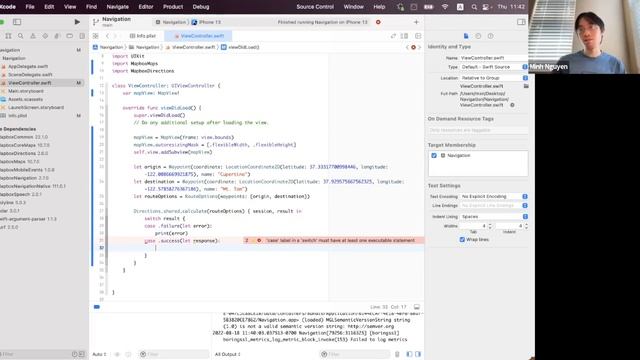640x360 pixels.
Task: Adjust the Indent width stepper
Action: (526, 226)
